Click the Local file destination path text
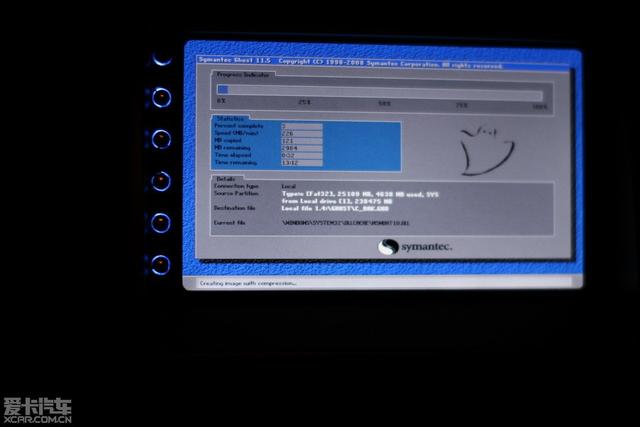 coord(335,209)
